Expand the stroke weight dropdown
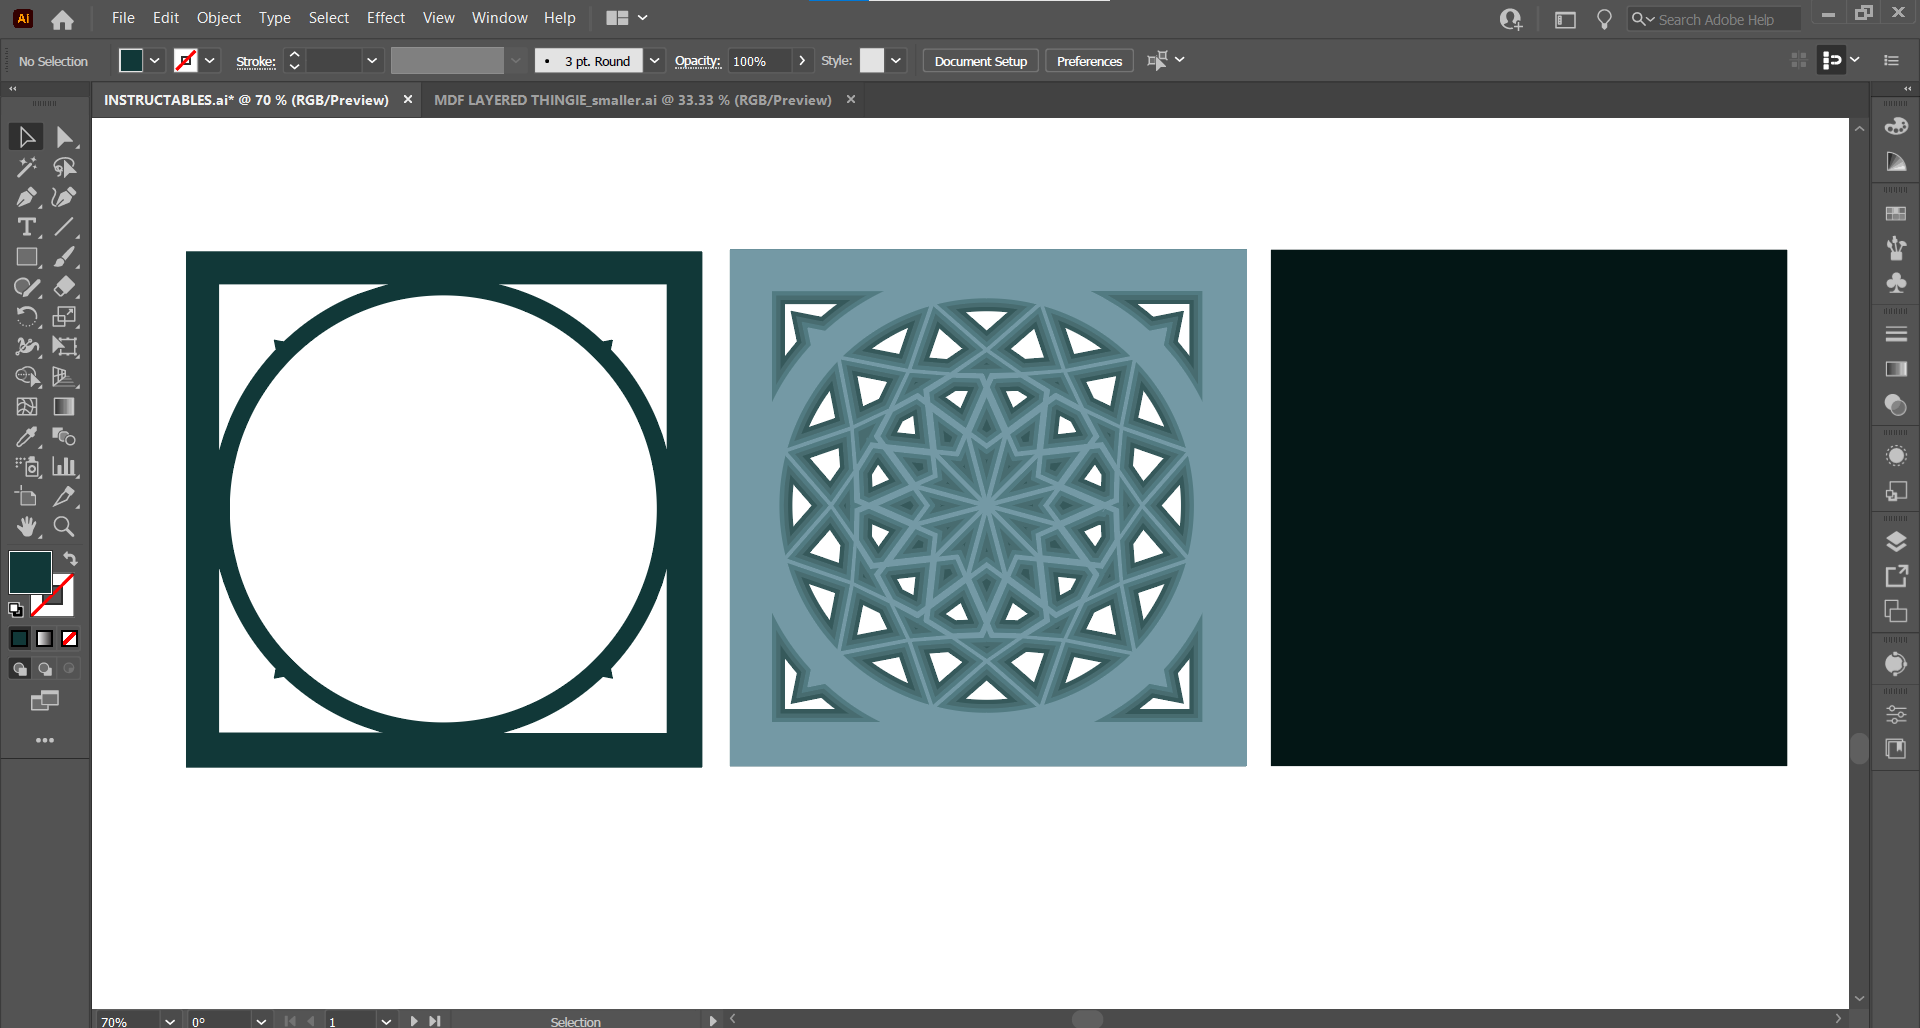Image resolution: width=1920 pixels, height=1028 pixels. [372, 61]
